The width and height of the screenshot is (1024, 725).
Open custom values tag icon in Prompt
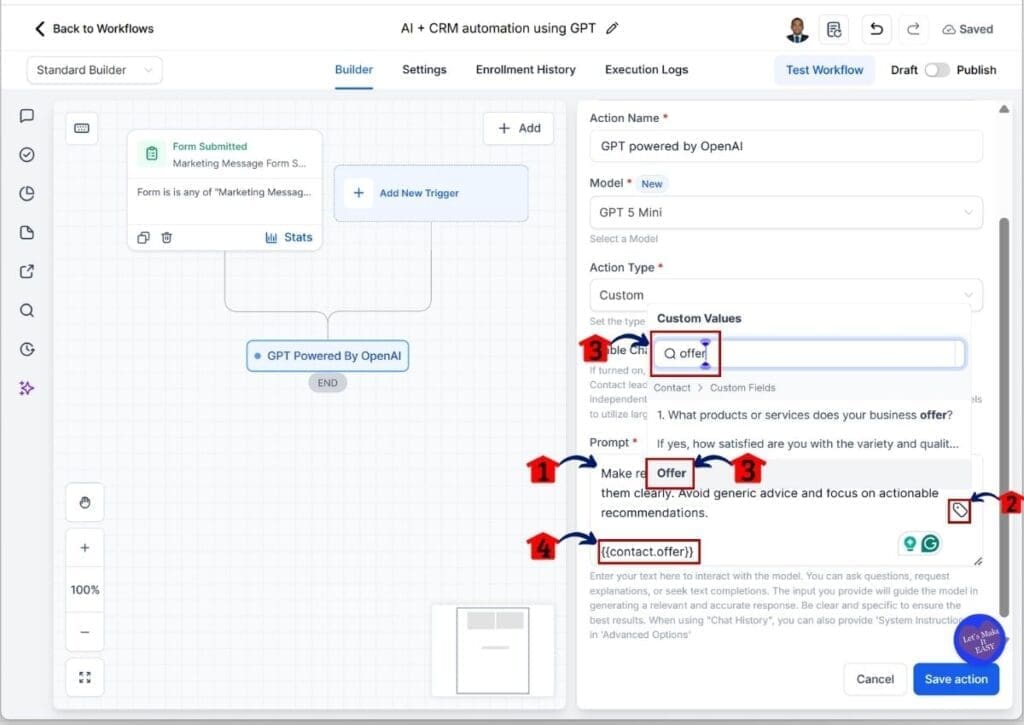pyautogui.click(x=960, y=511)
